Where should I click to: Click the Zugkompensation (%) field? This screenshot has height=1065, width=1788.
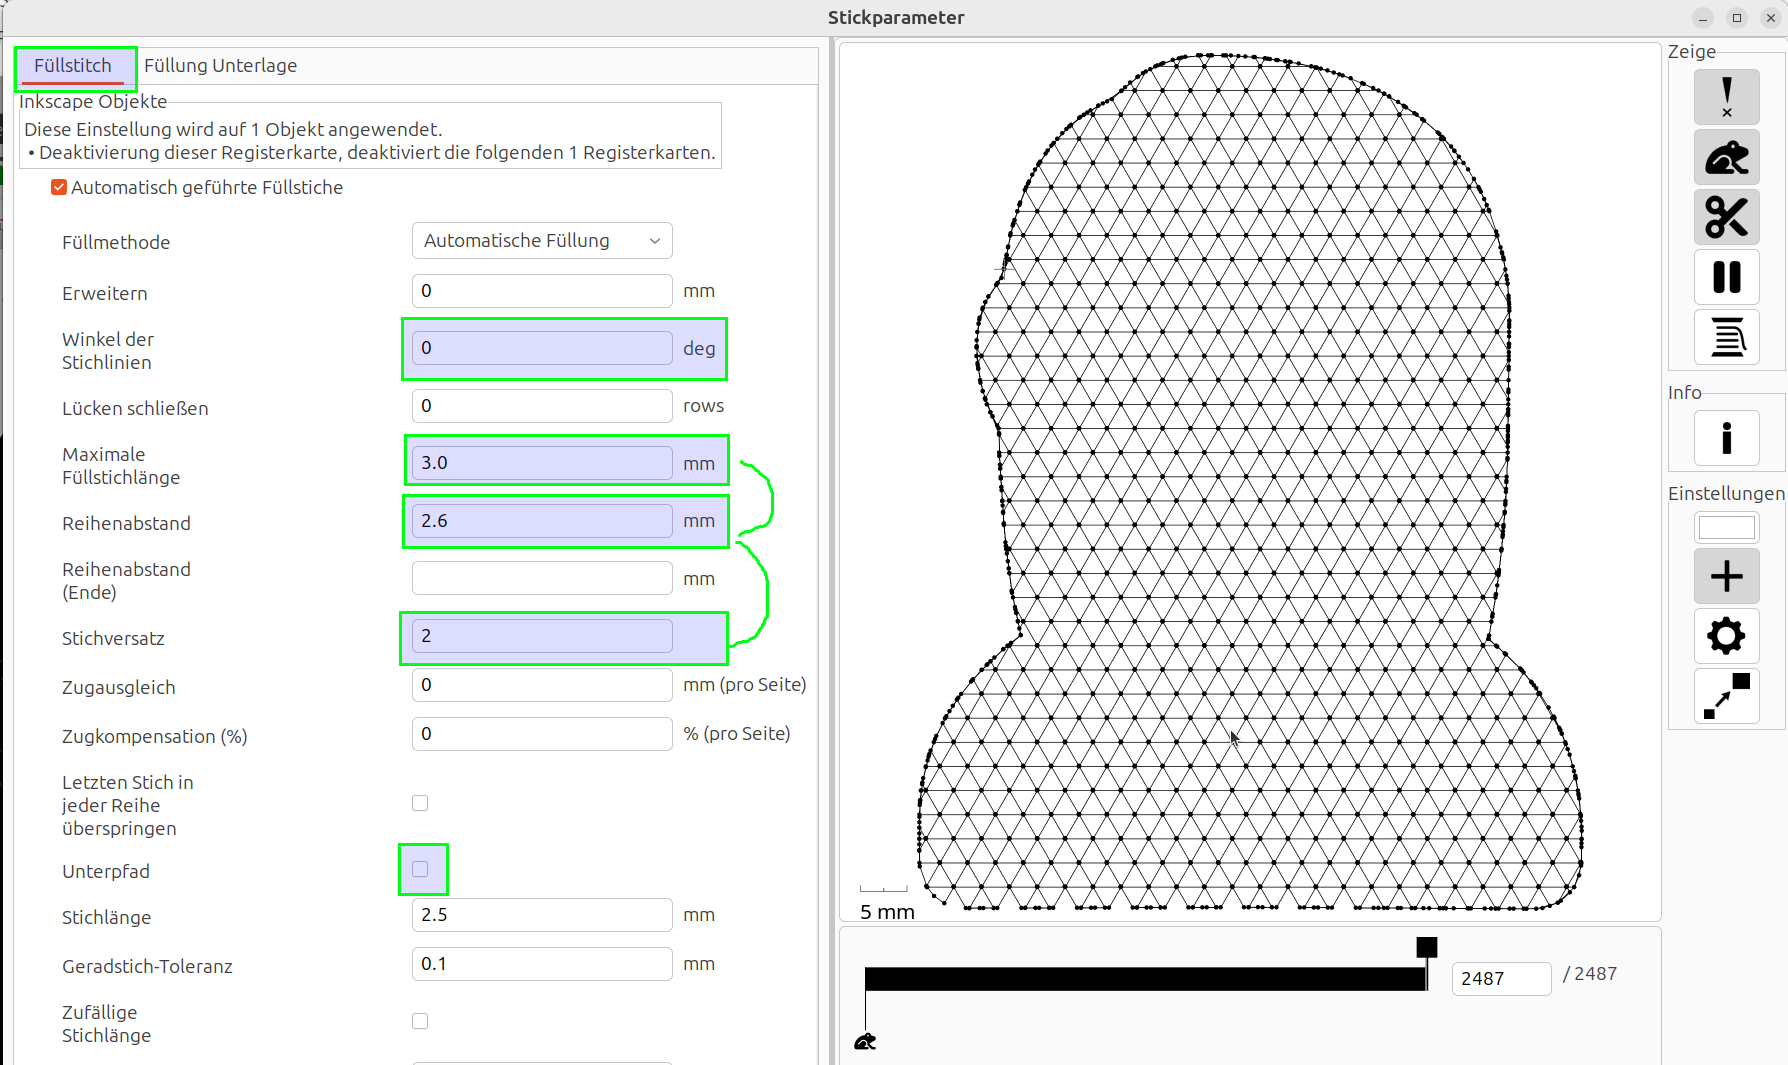542,734
